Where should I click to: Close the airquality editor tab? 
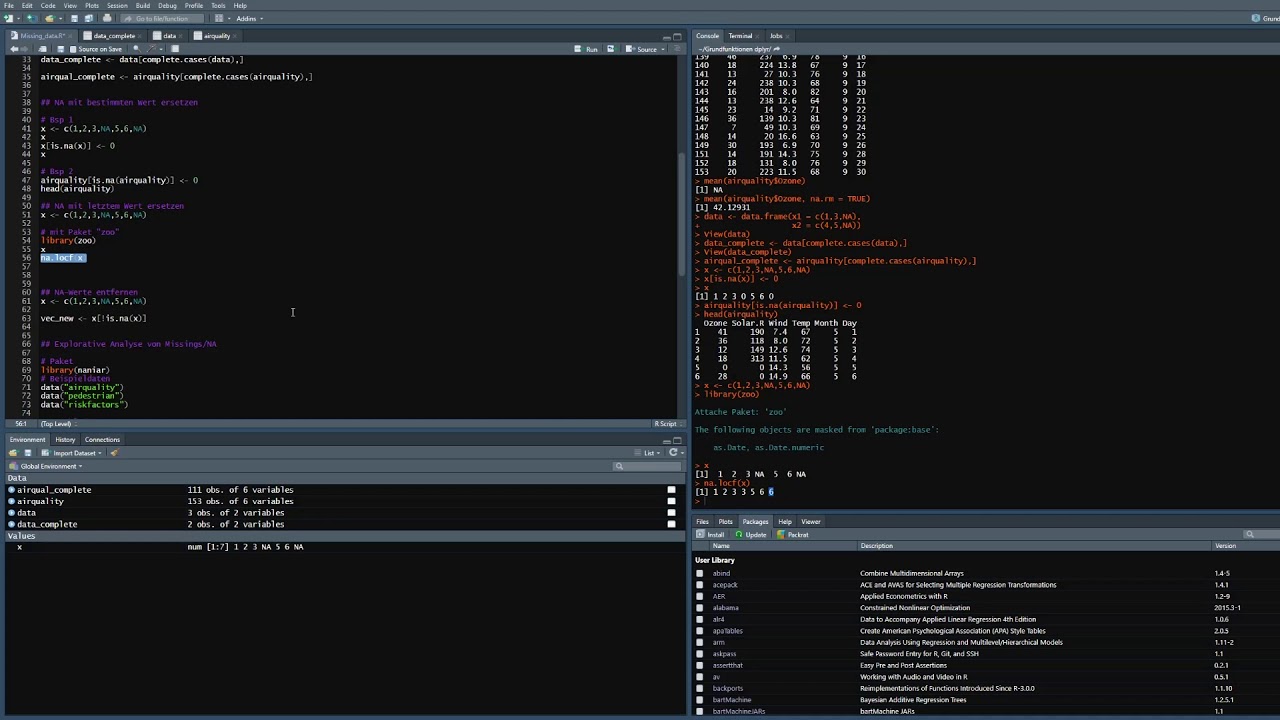pyautogui.click(x=235, y=36)
